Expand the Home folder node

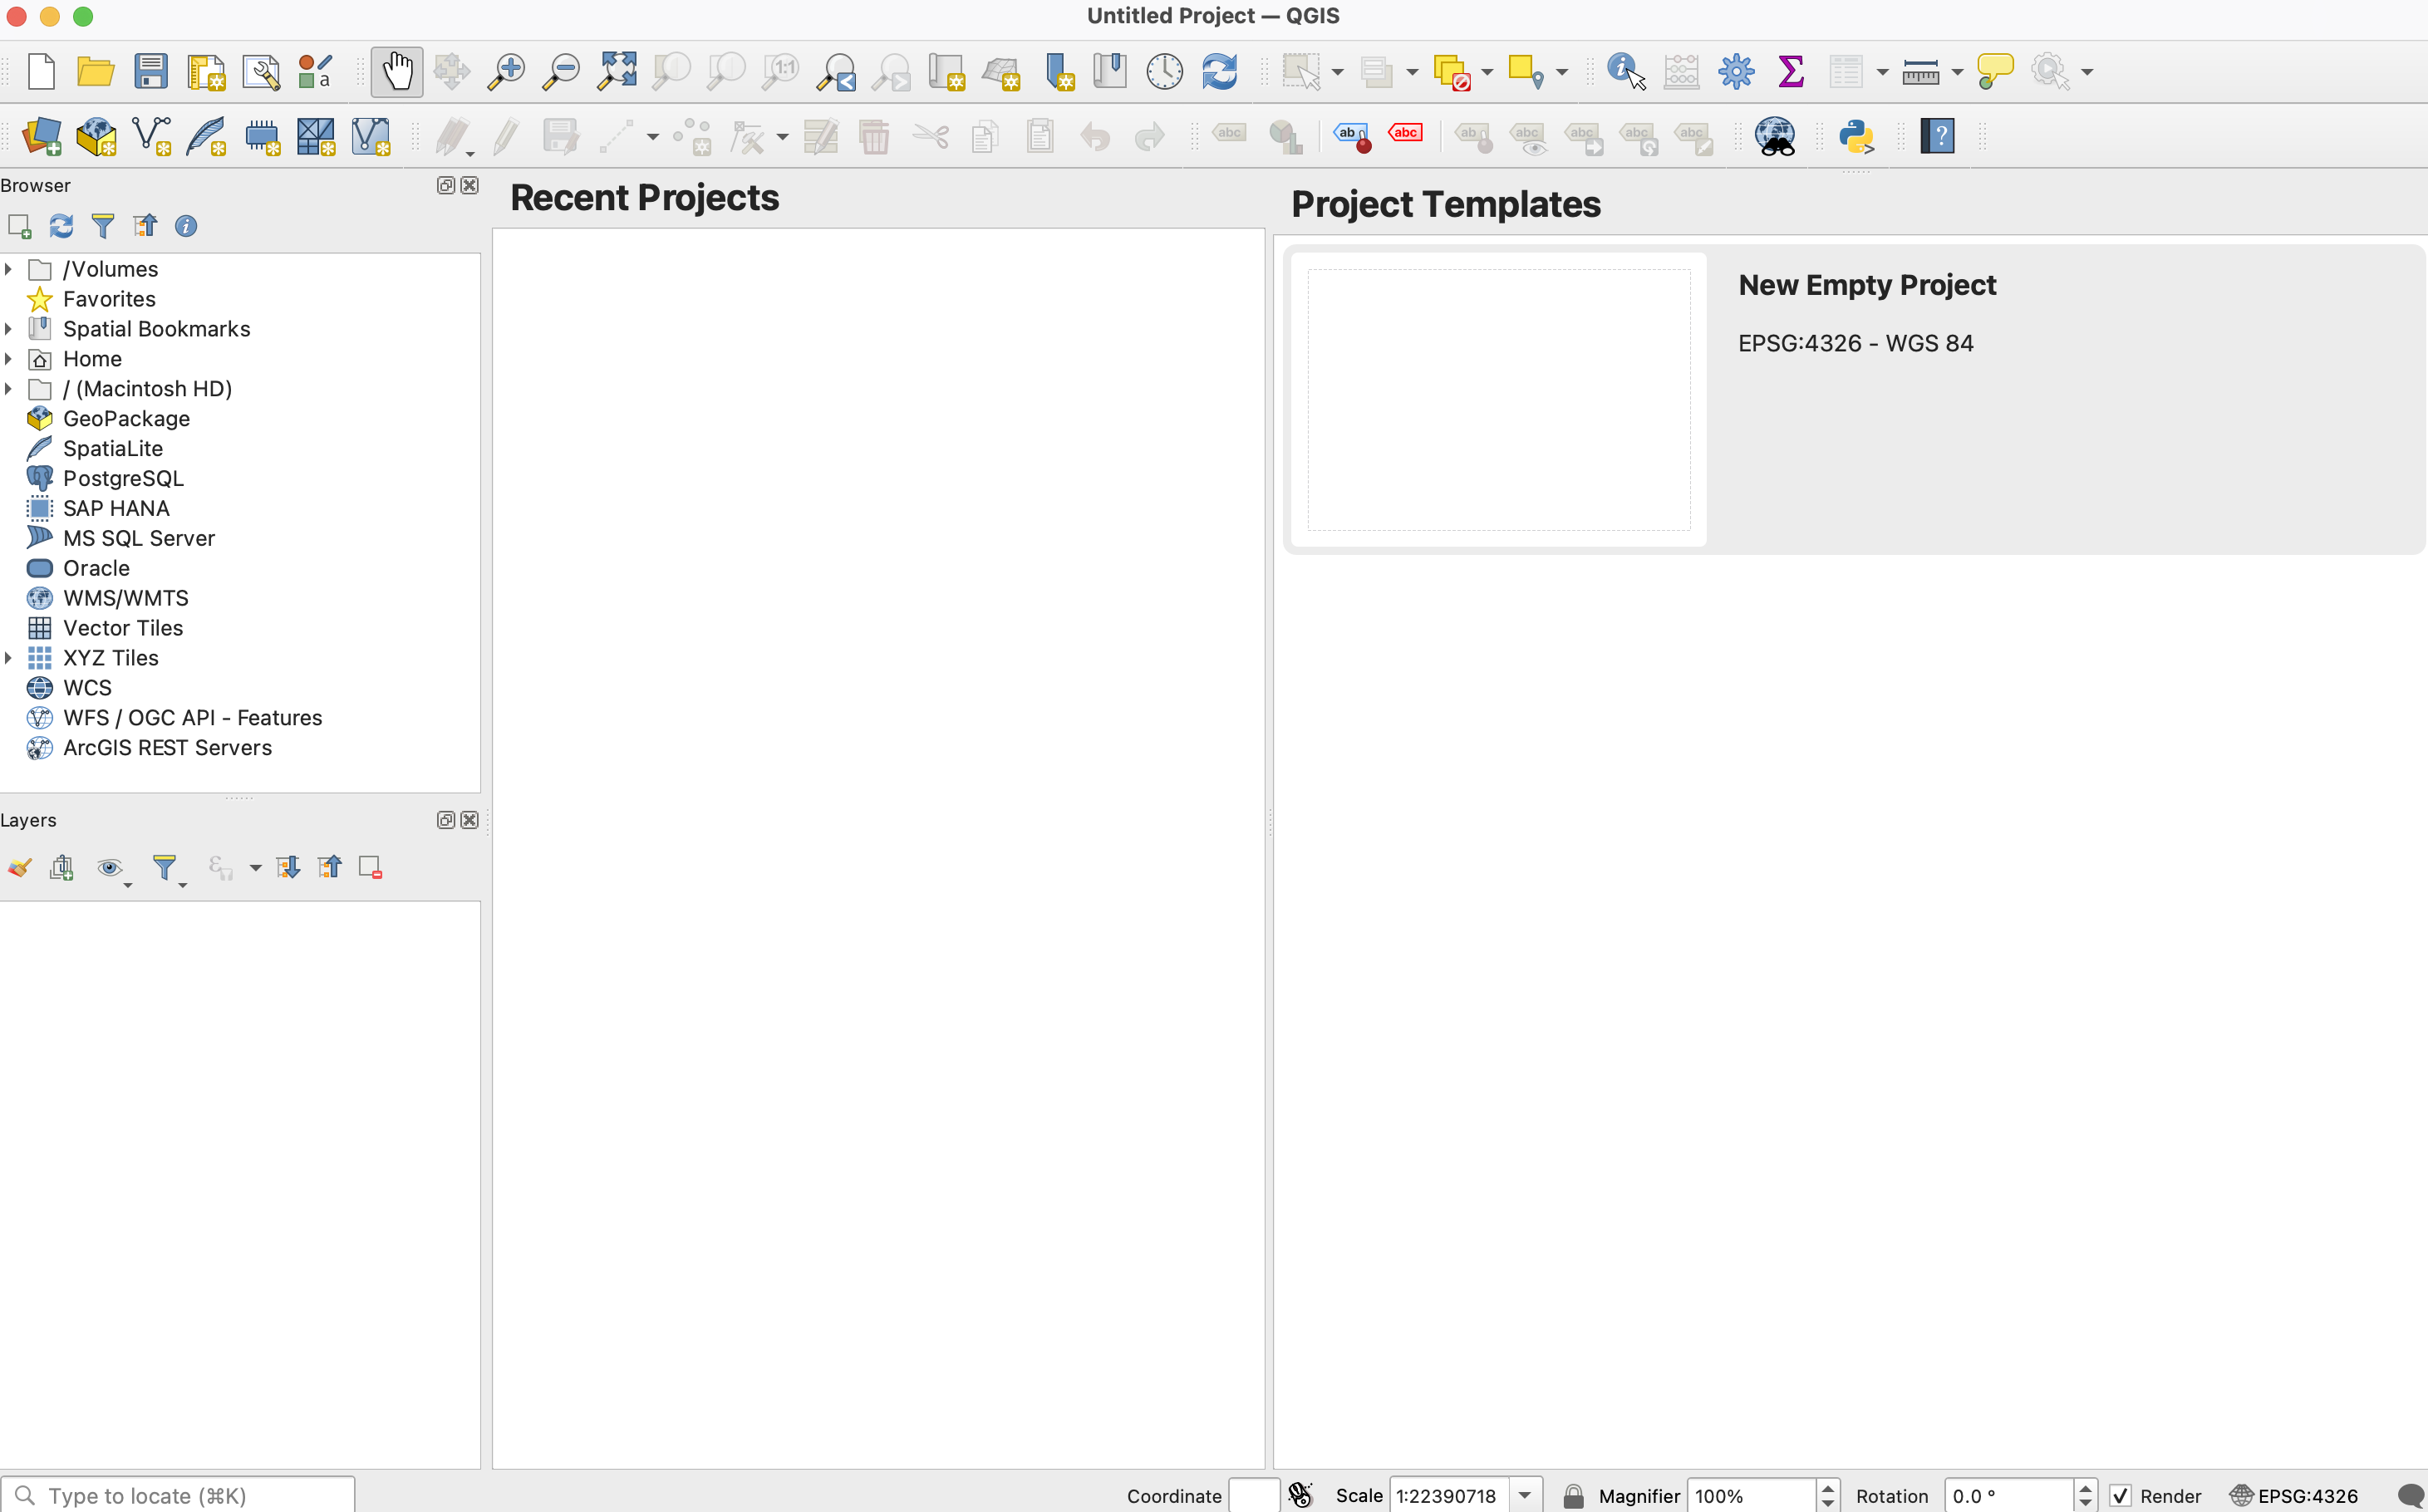point(8,359)
